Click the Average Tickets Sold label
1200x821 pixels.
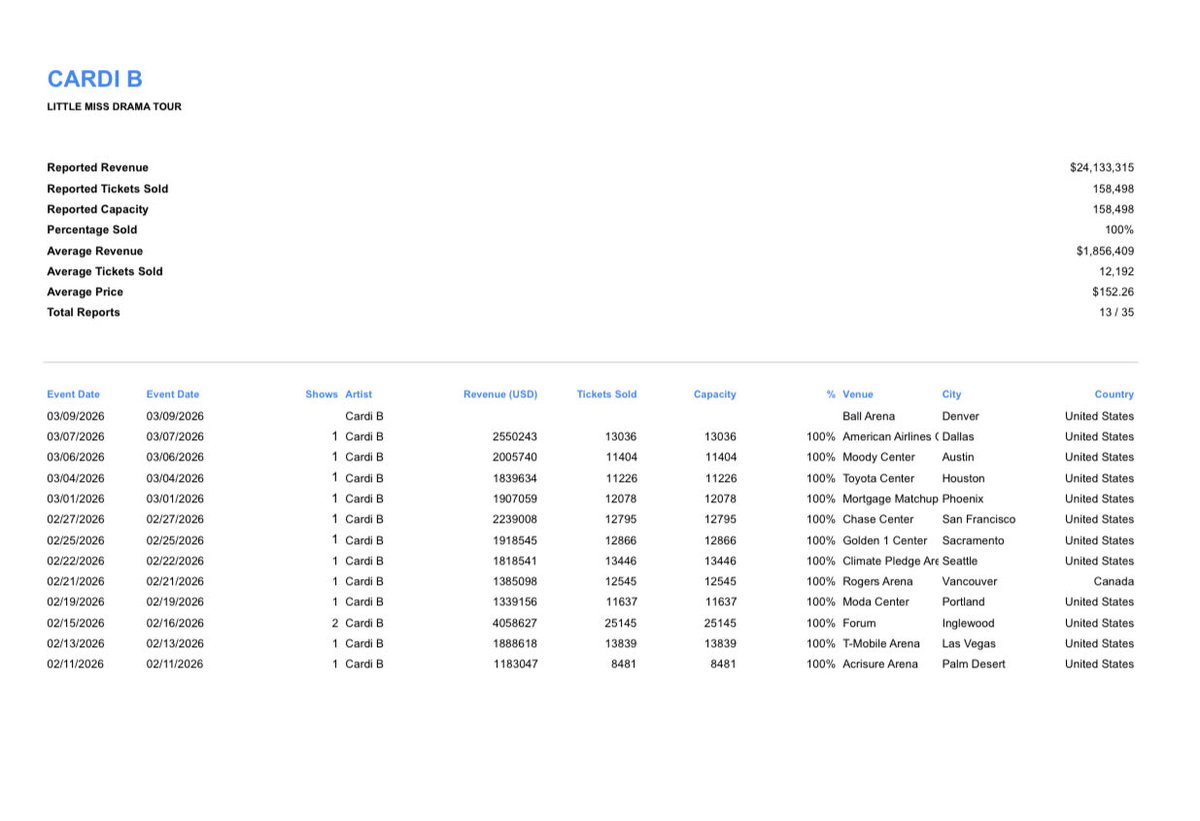[104, 271]
